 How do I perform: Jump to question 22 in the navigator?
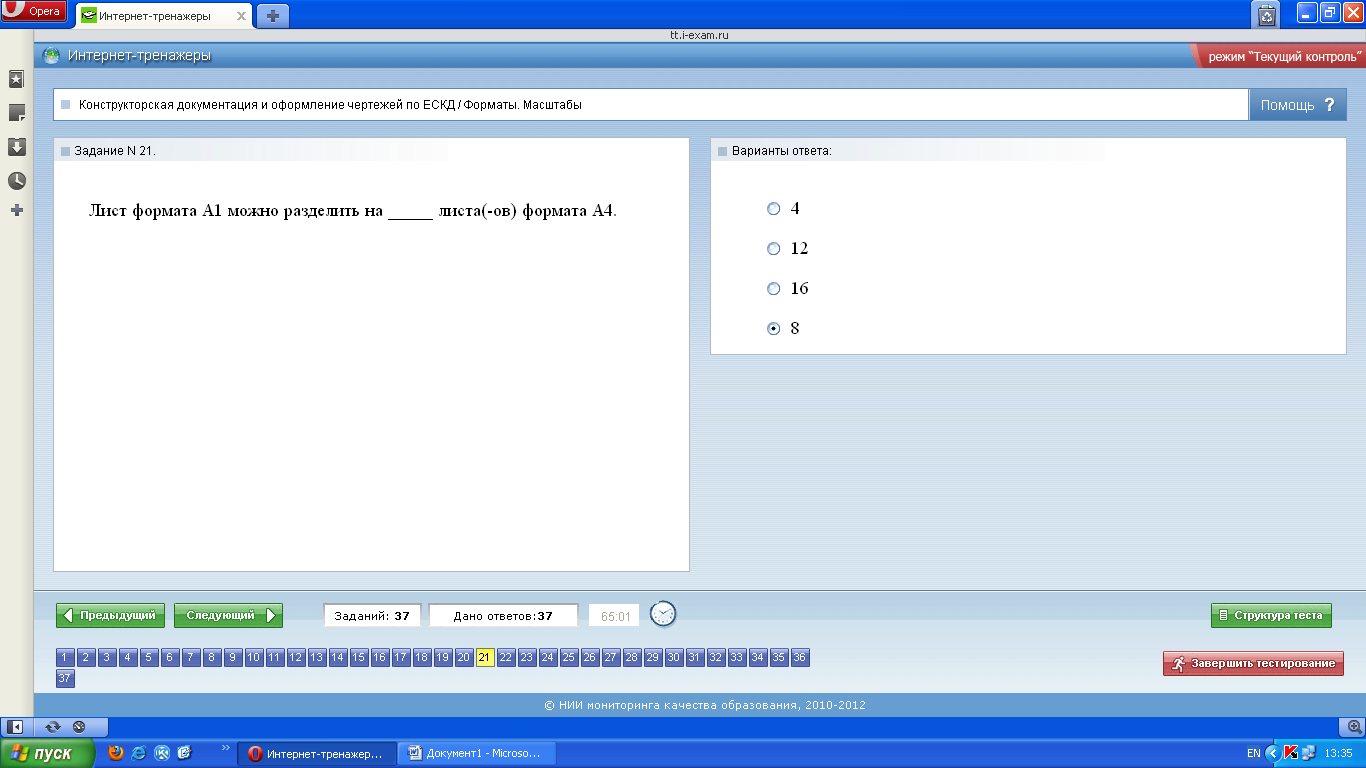tap(506, 657)
